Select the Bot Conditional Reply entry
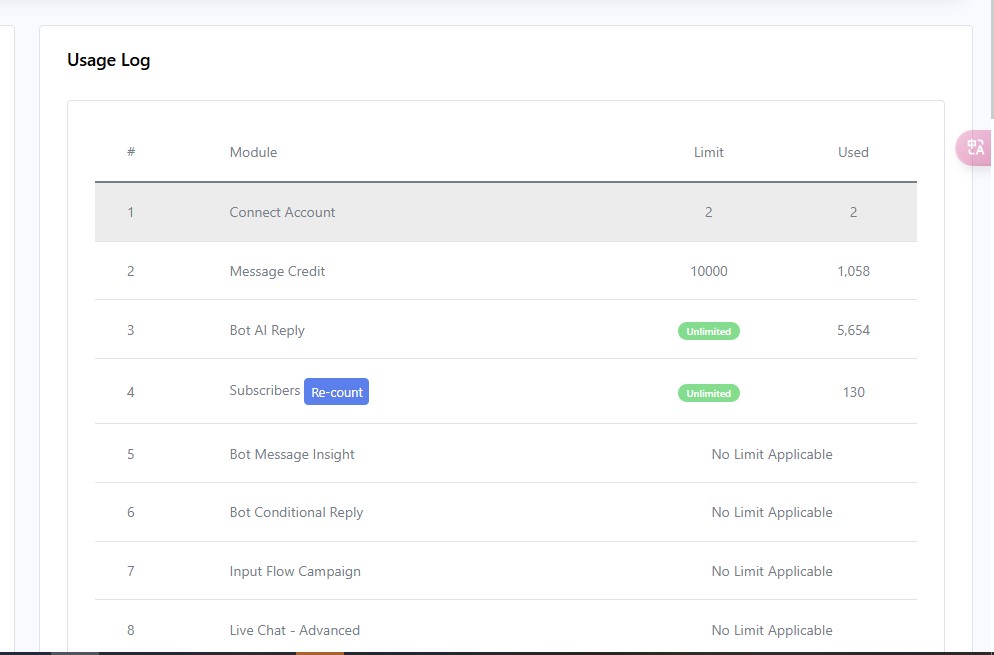The height and width of the screenshot is (655, 994). point(296,512)
